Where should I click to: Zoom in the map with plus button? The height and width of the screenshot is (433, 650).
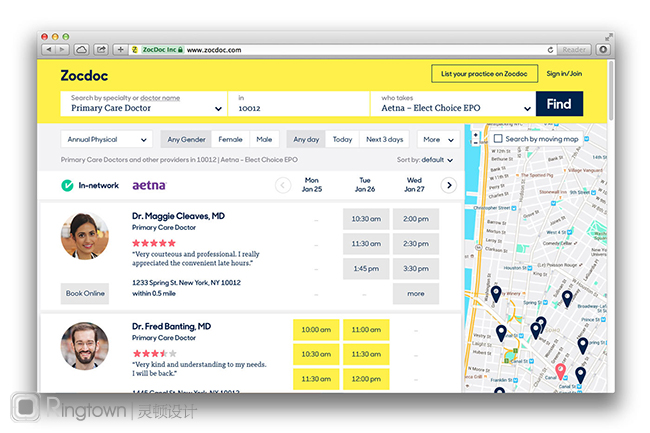click(475, 135)
